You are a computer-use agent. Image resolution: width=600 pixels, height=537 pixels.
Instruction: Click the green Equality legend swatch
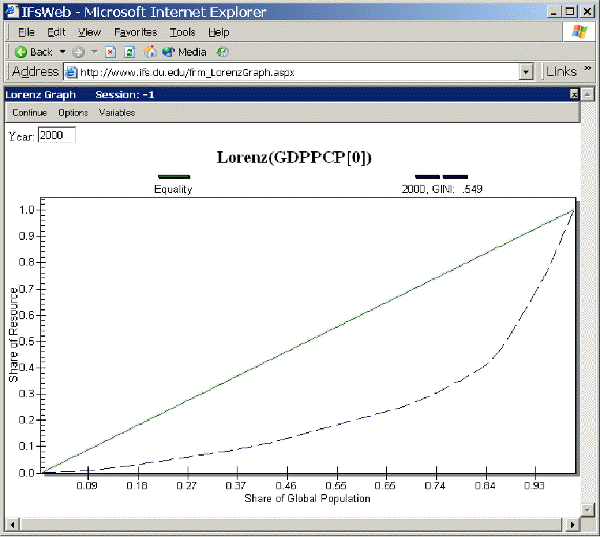coord(174,176)
